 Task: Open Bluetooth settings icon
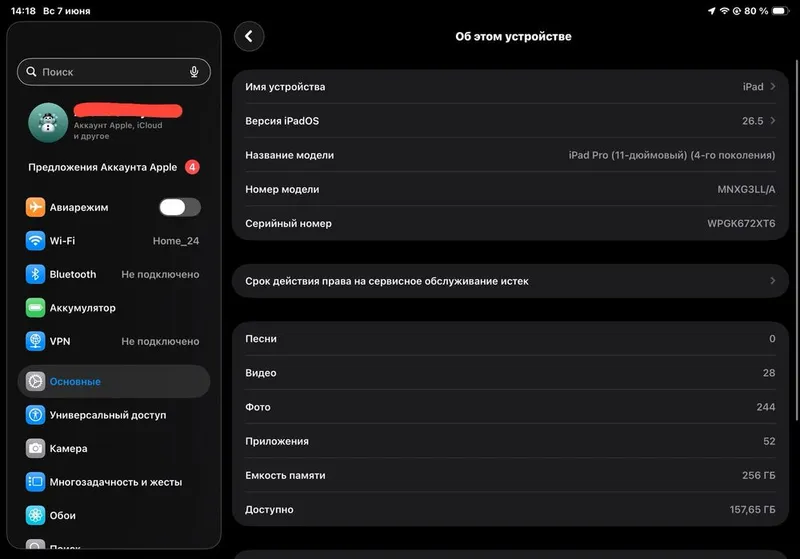point(35,274)
